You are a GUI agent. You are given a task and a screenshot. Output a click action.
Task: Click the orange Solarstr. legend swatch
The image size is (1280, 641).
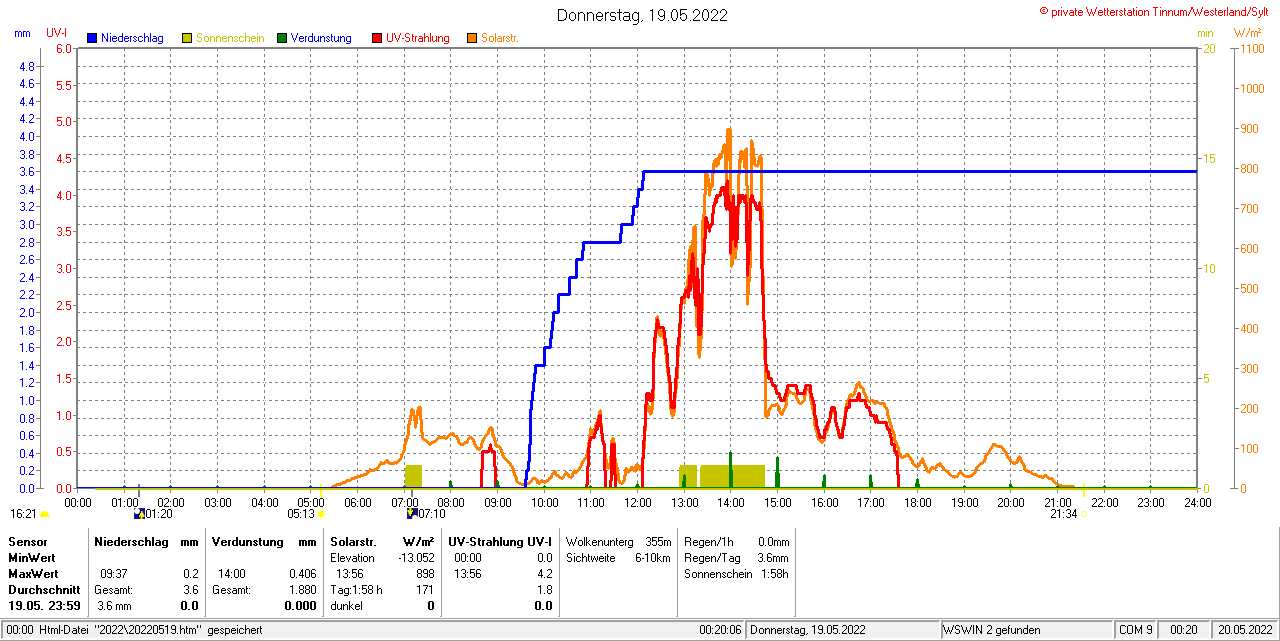click(472, 38)
